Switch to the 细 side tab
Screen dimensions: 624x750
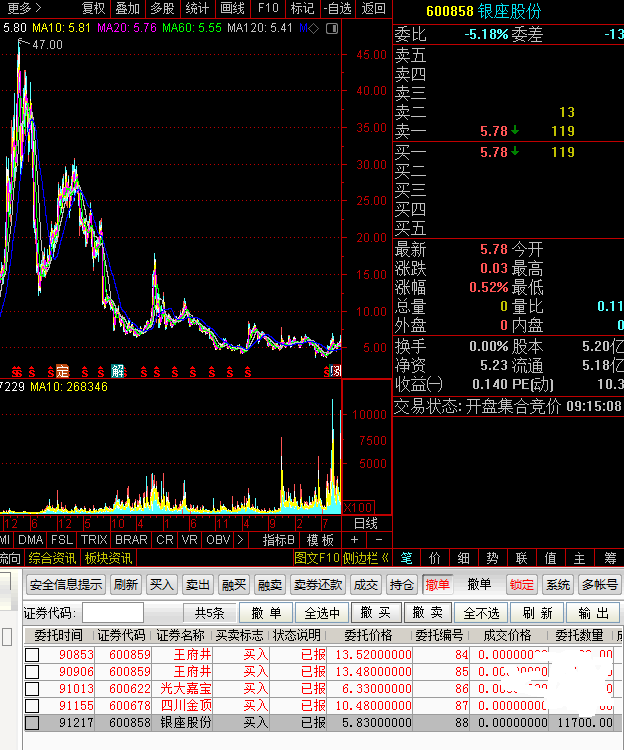463,558
